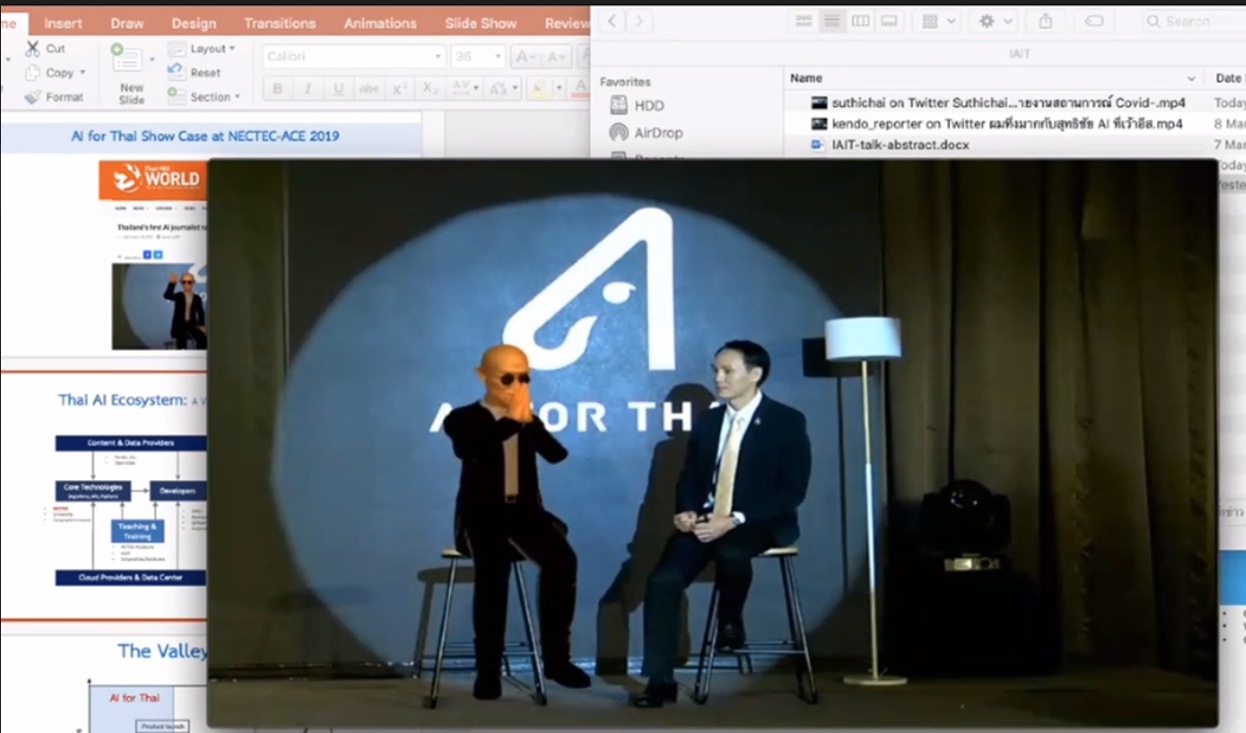
Task: Go back in the Finder window
Action: point(613,21)
